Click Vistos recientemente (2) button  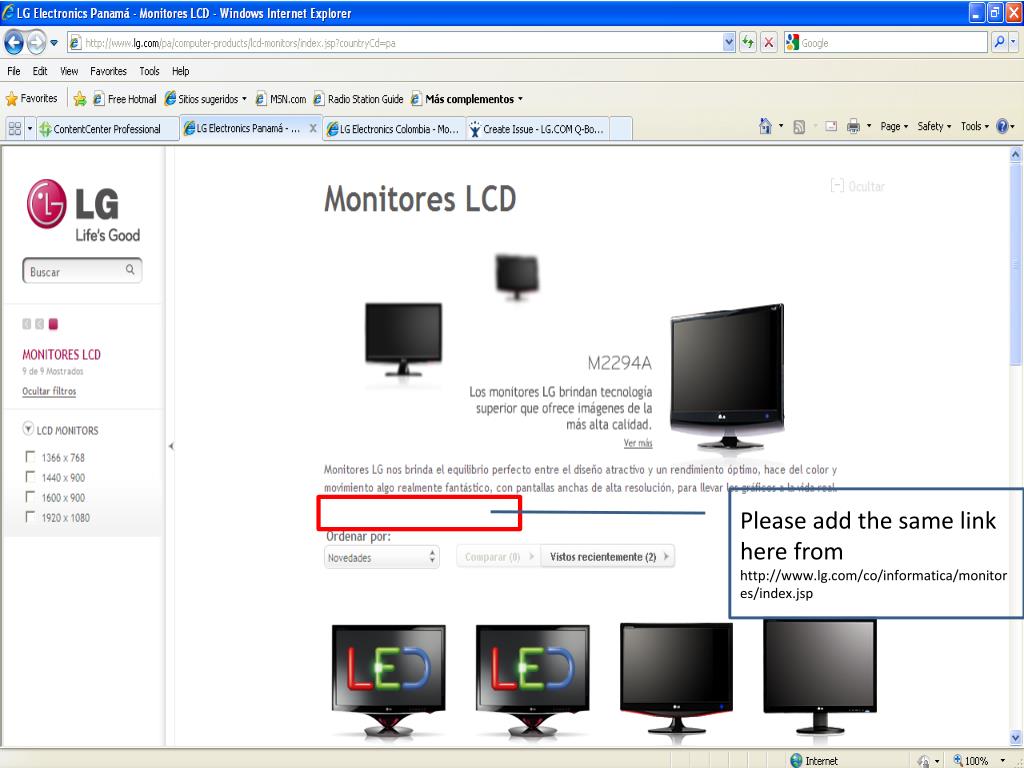(607, 557)
